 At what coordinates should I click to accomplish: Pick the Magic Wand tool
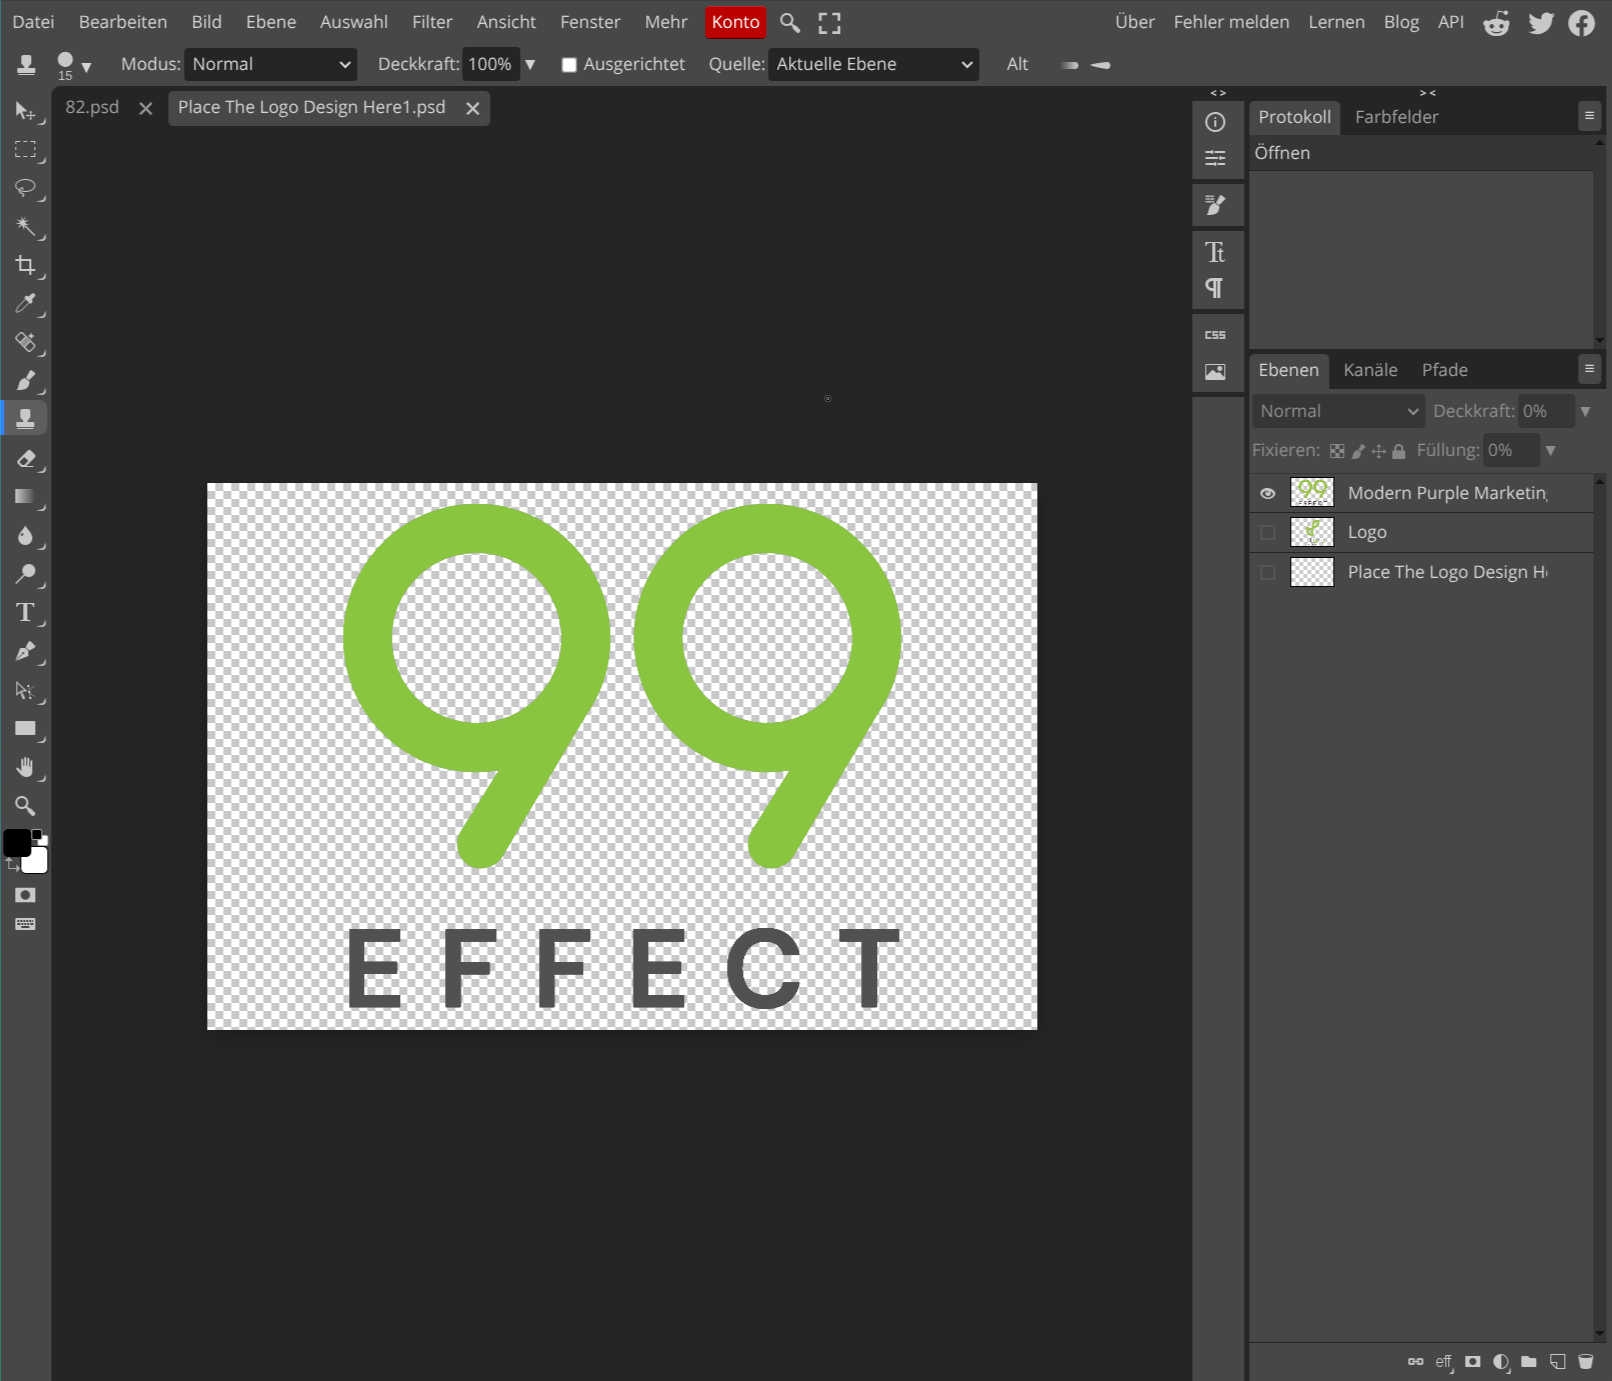[x=25, y=227]
